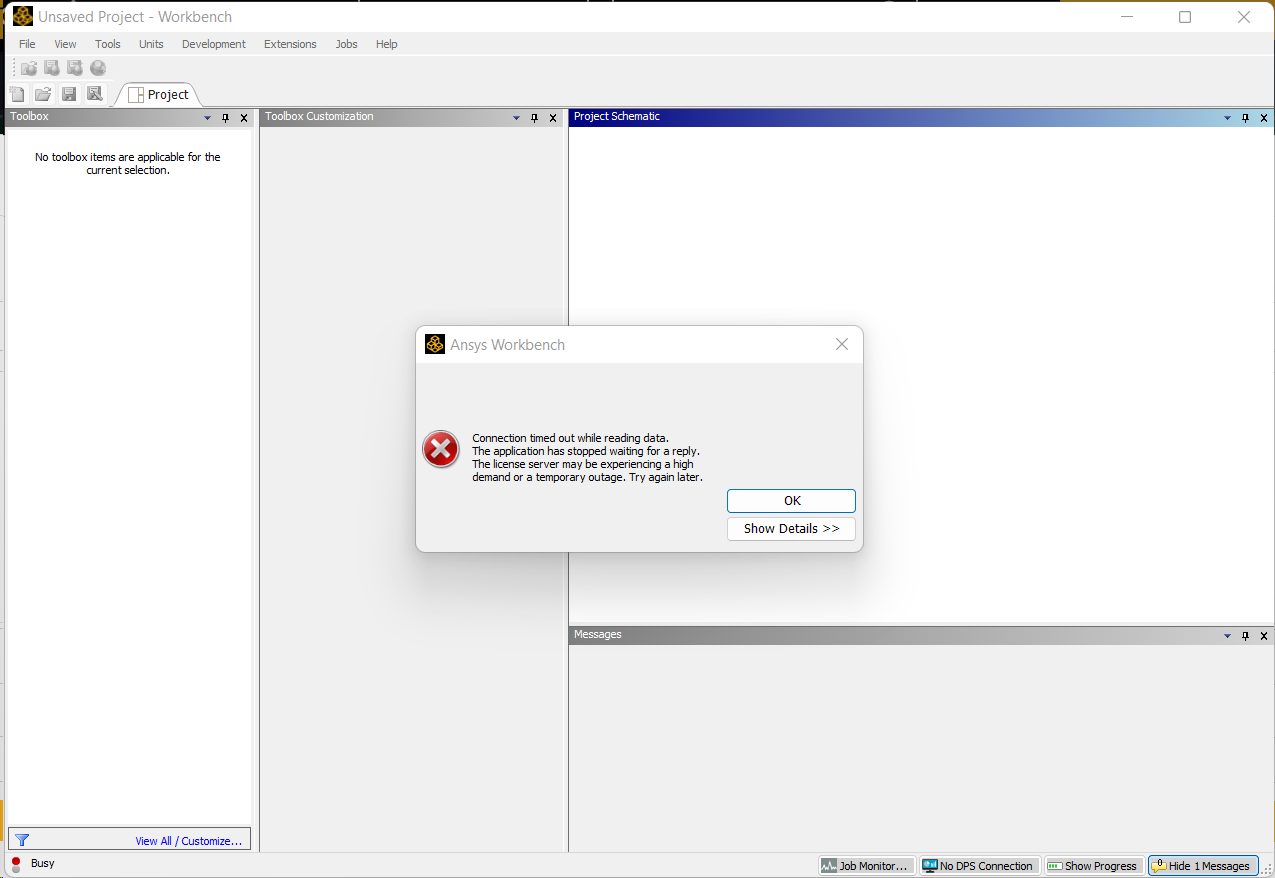This screenshot has width=1275, height=878.
Task: Close the Toolbox Customization panel
Action: coord(553,118)
